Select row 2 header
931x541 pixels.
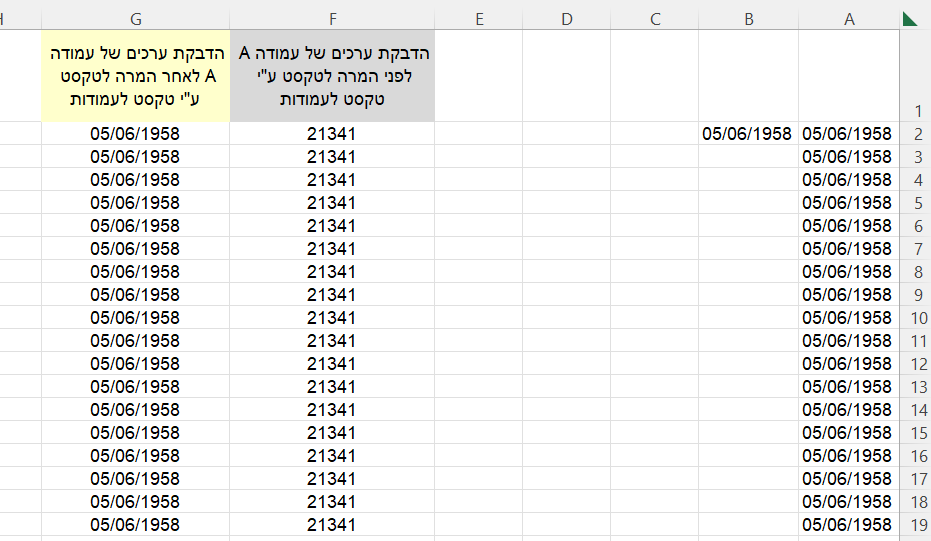(915, 134)
